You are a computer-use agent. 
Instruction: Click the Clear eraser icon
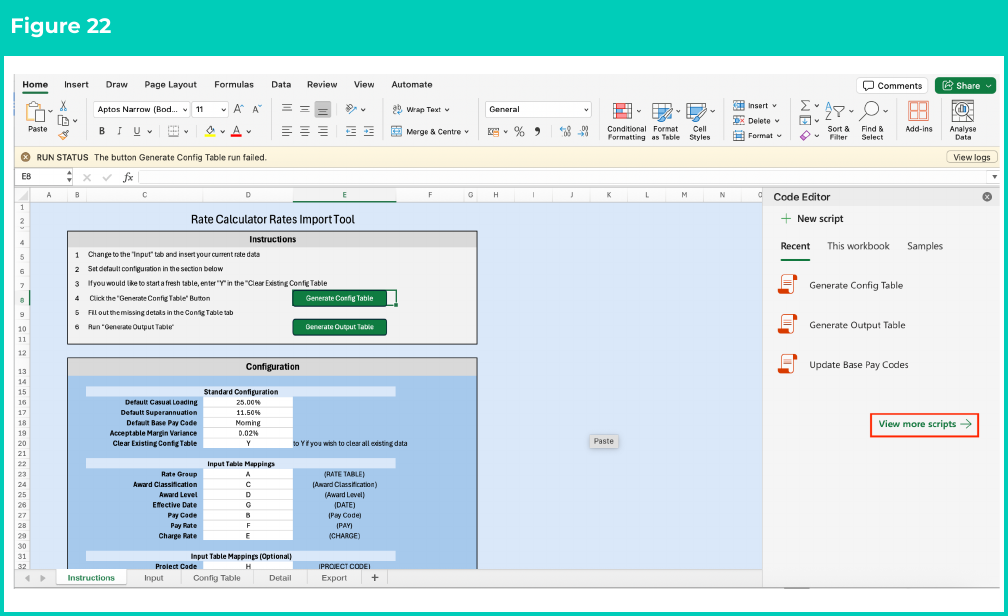click(x=805, y=136)
